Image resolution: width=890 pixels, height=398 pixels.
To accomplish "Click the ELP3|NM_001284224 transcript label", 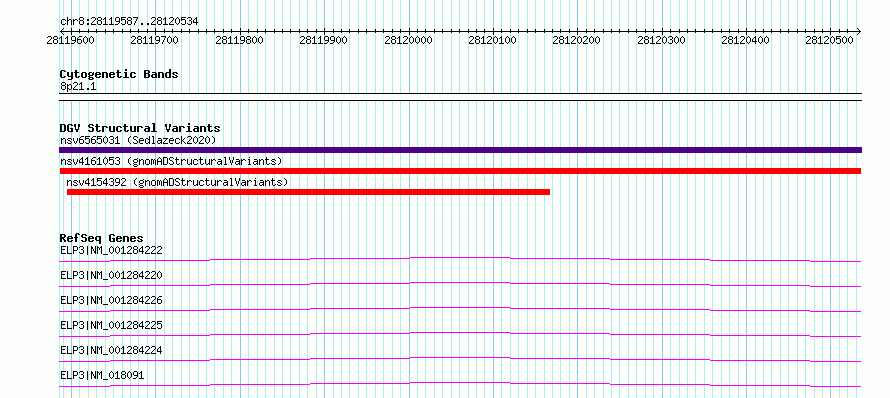I will point(111,350).
